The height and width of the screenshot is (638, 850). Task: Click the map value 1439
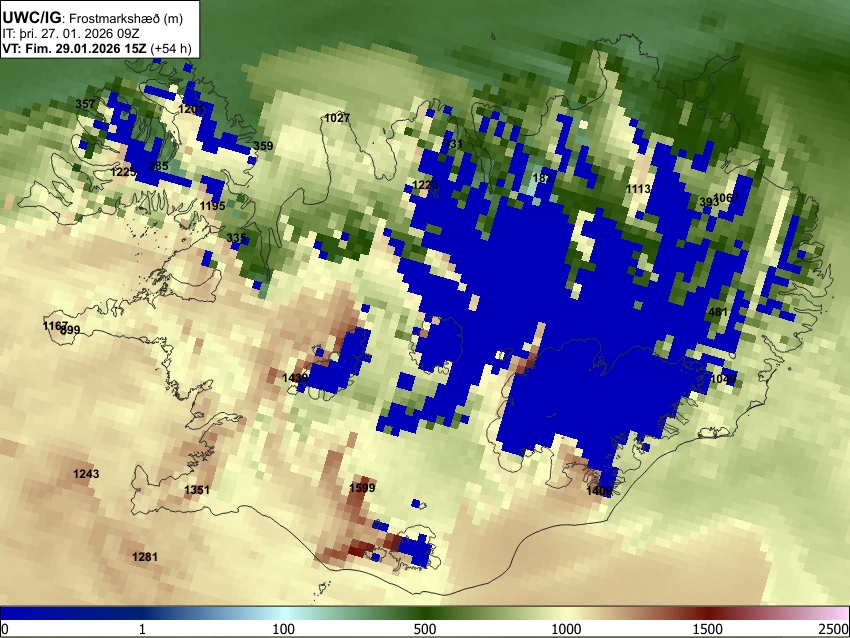[295, 378]
